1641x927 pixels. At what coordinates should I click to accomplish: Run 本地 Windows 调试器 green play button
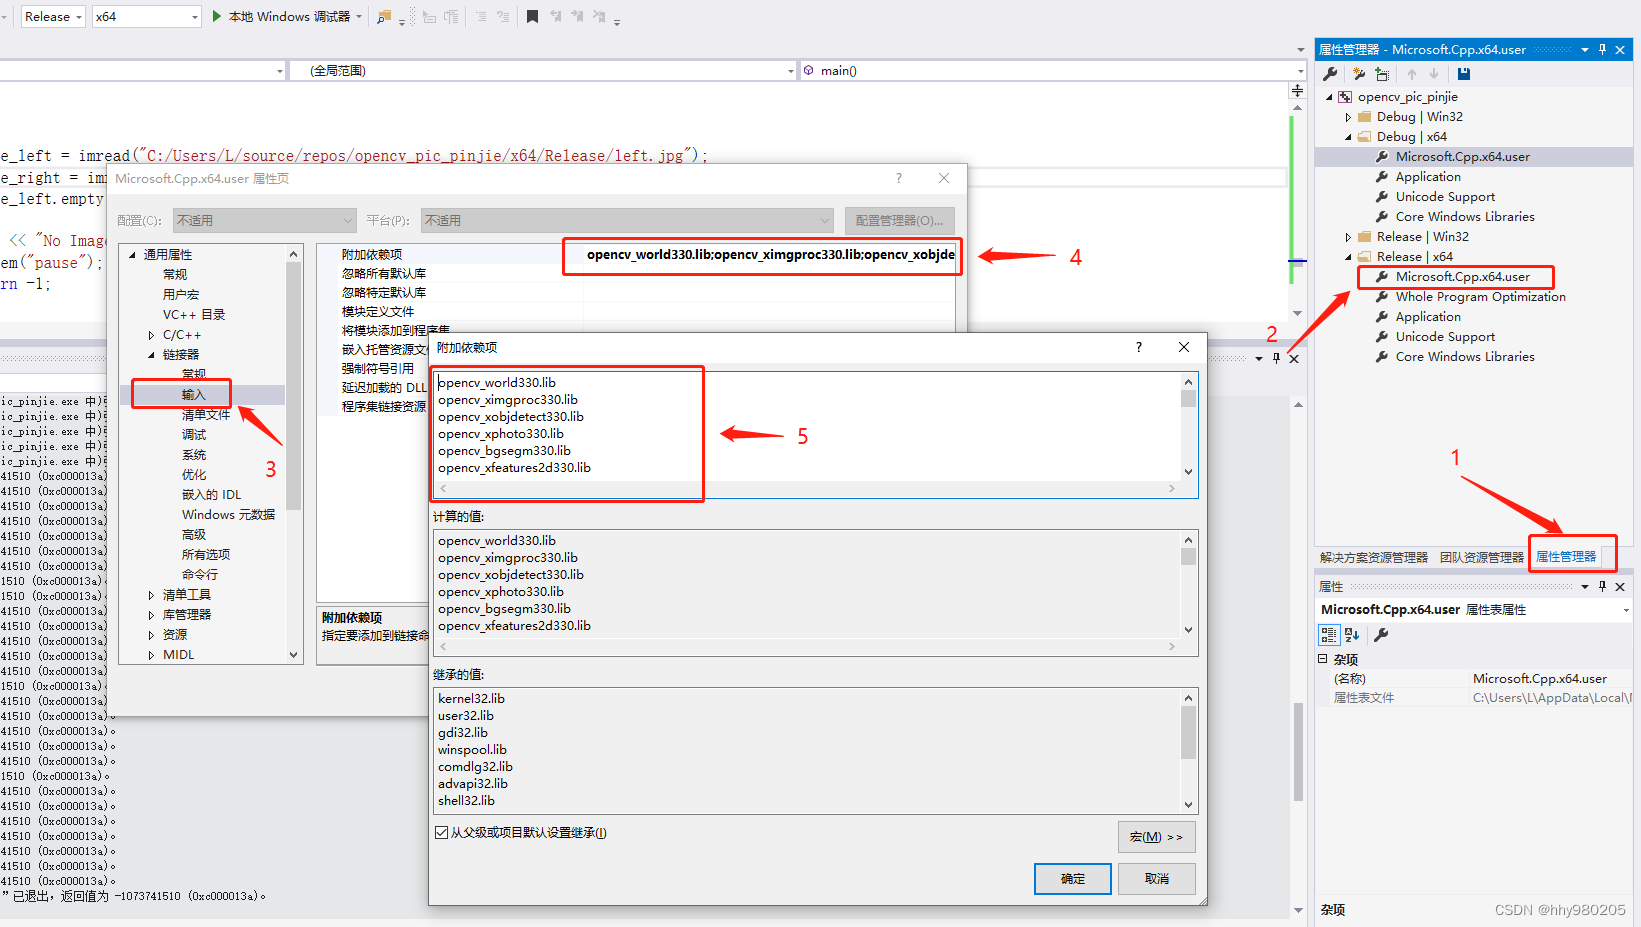pos(216,16)
